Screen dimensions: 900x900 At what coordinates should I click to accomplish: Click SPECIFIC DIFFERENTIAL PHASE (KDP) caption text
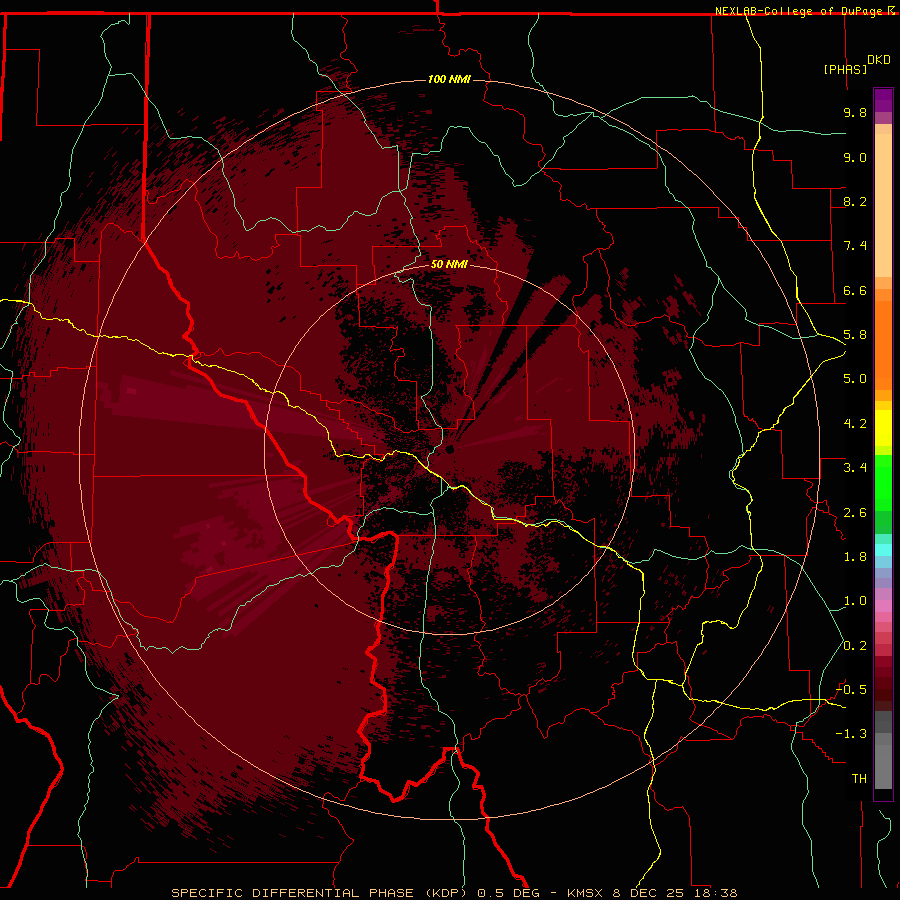(321, 893)
